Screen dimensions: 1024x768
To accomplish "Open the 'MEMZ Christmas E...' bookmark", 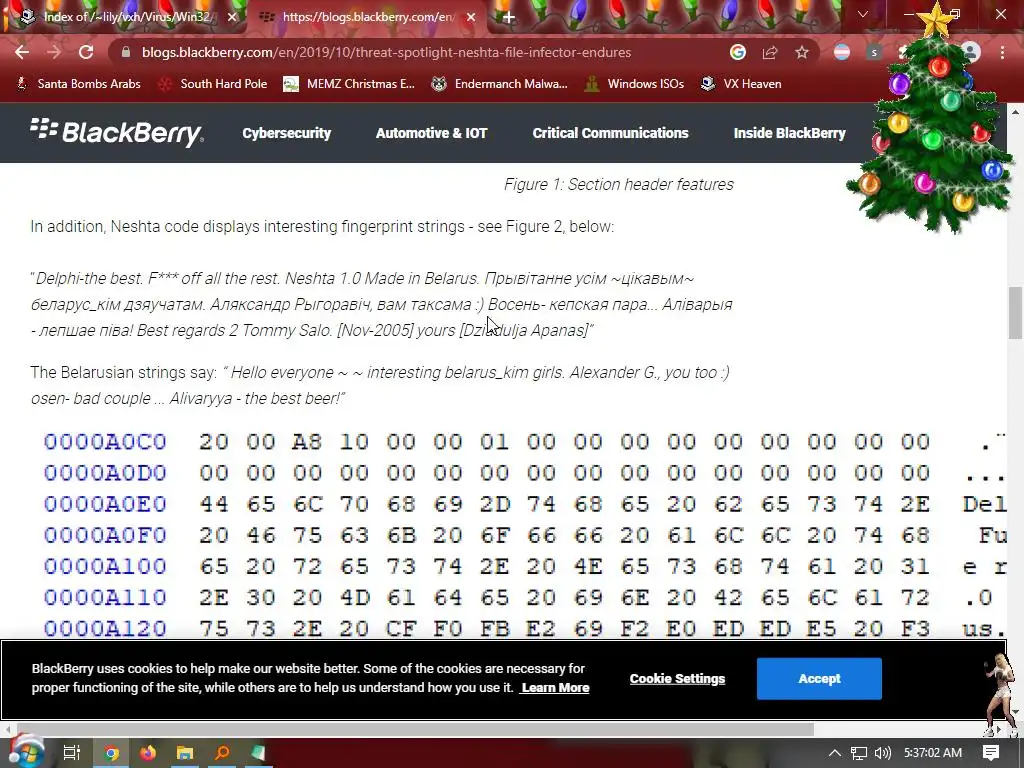I will point(349,84).
